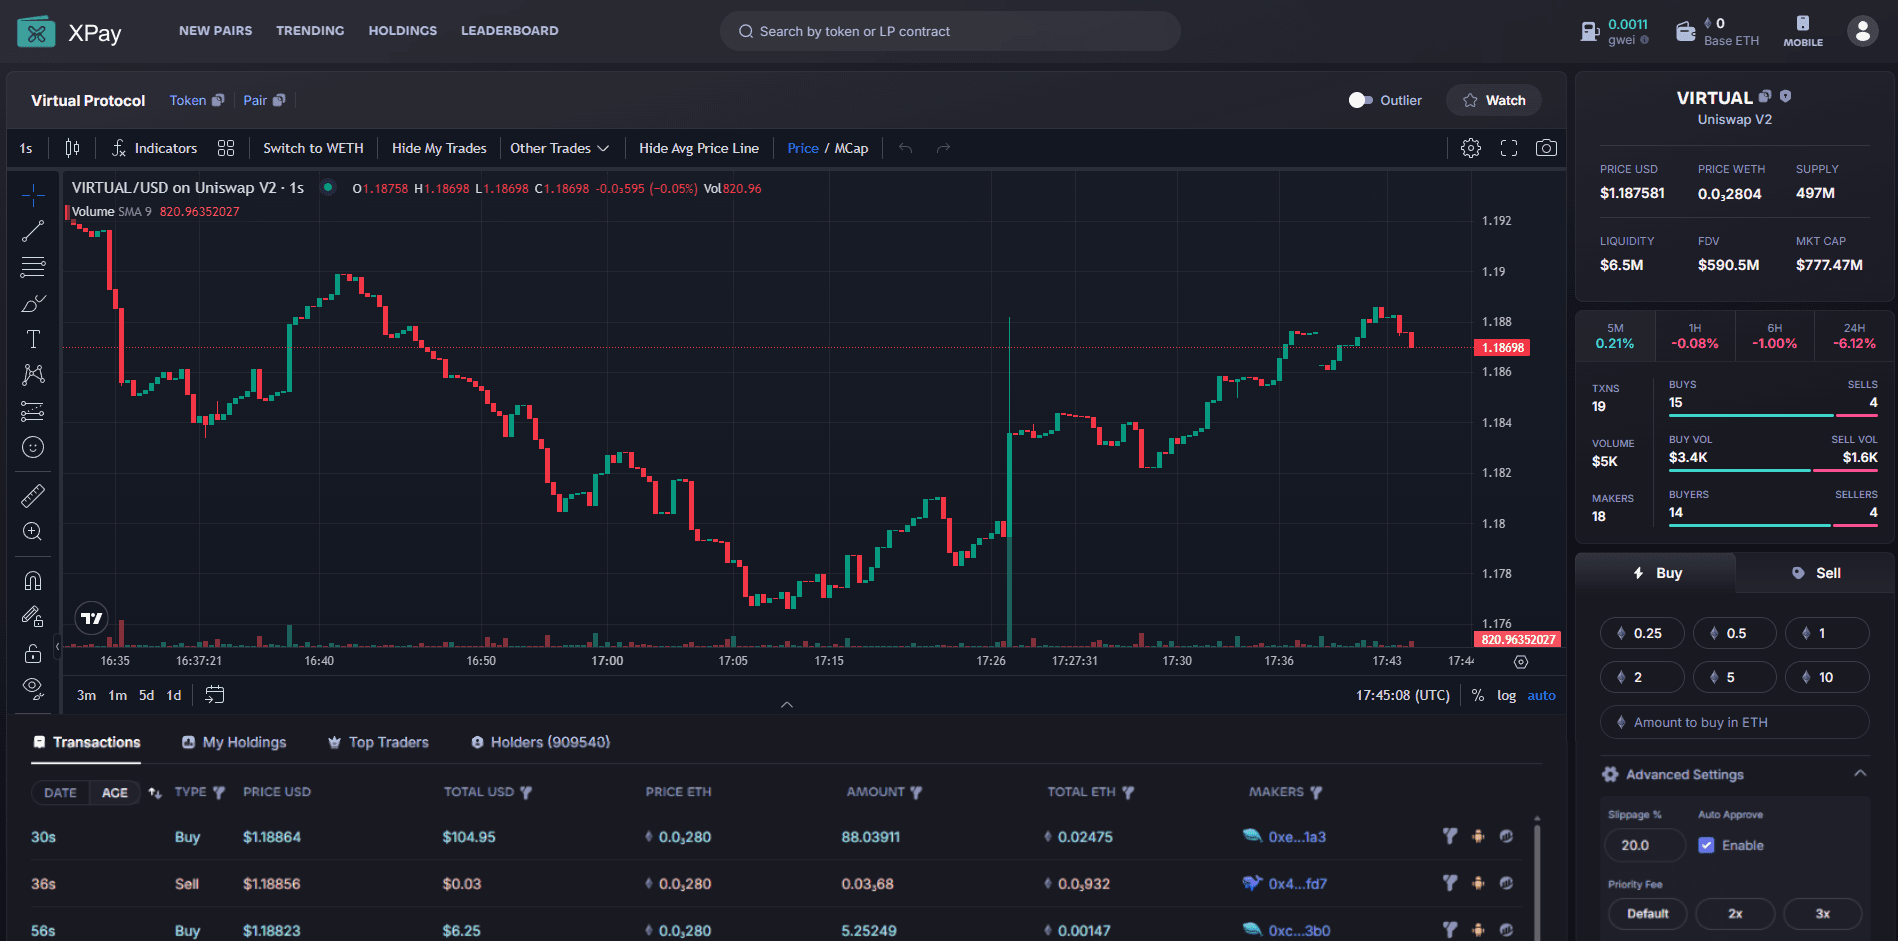Hide all drawings with eye icon
Image resolution: width=1898 pixels, height=941 pixels.
[x=33, y=688]
